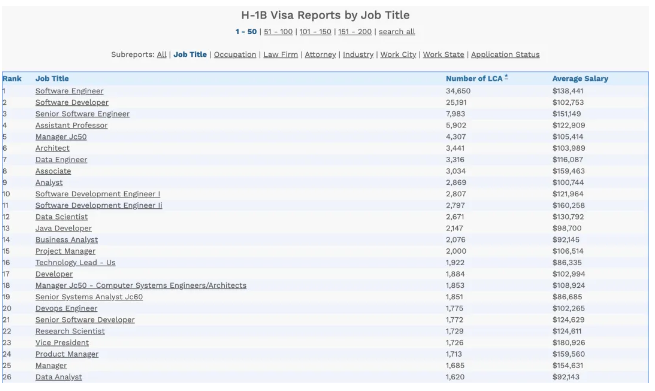Screen dimensions: 655x391
Task: Switch to the All subreport
Action: tap(162, 54)
